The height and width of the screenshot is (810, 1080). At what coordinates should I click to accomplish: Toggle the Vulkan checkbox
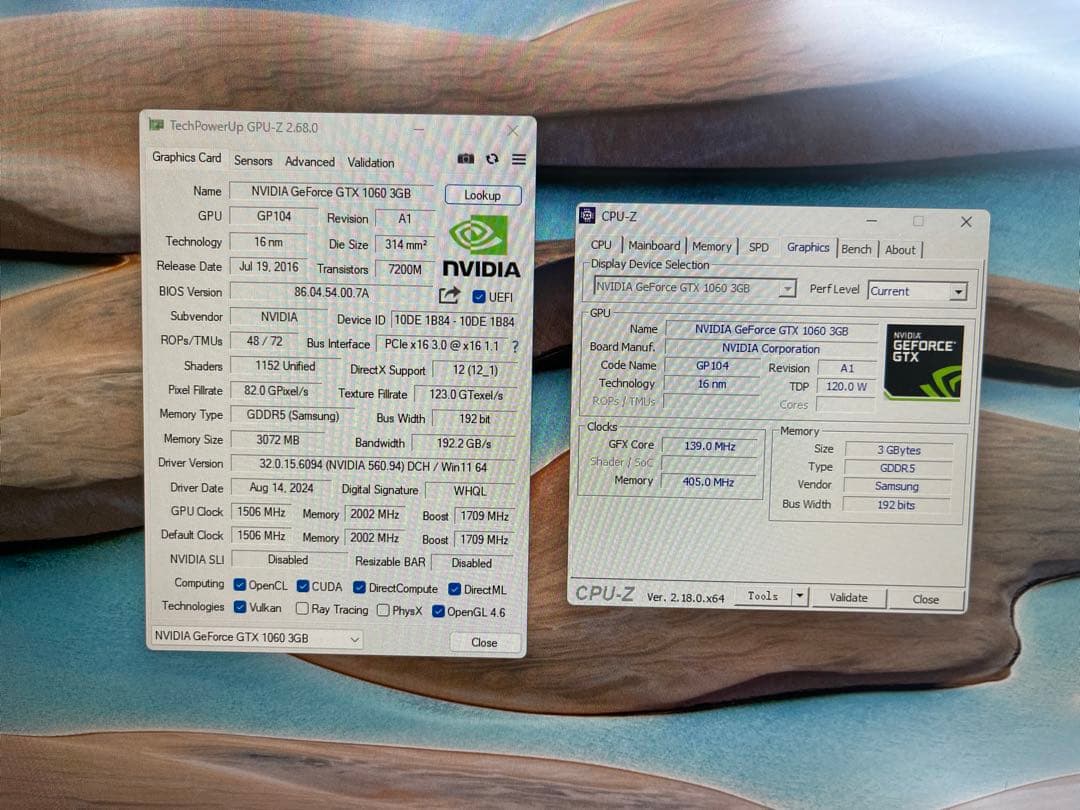240,607
